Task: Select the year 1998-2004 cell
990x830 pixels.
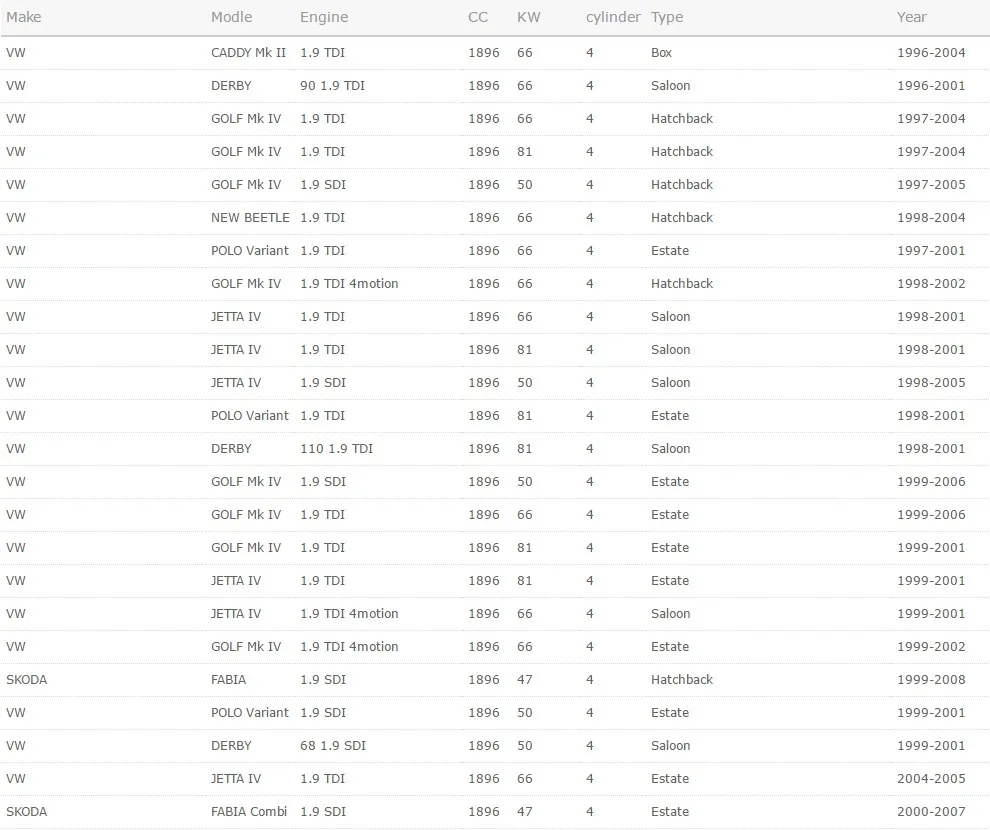Action: click(x=931, y=218)
